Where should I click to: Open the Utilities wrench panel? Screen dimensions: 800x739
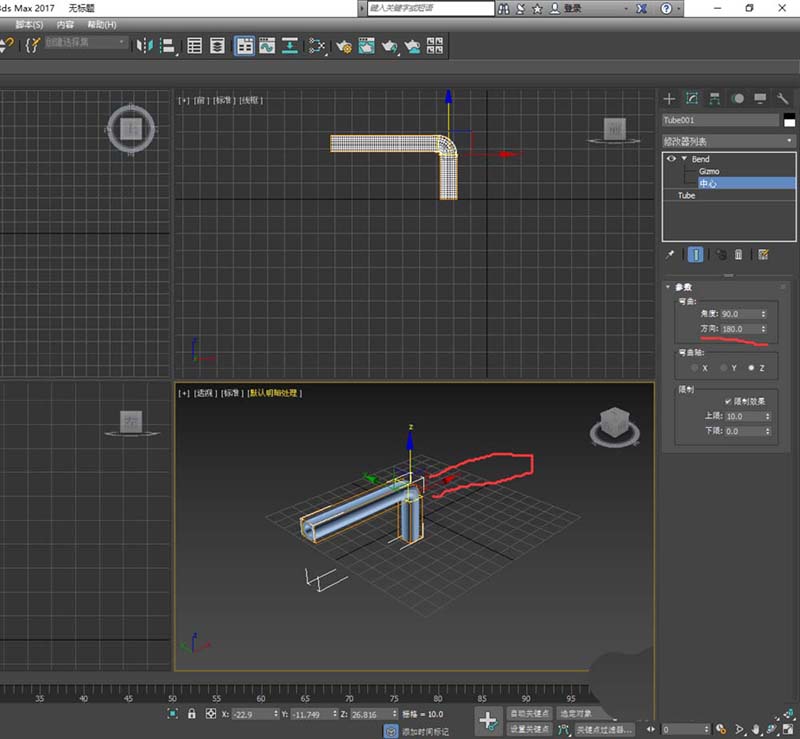click(x=783, y=98)
